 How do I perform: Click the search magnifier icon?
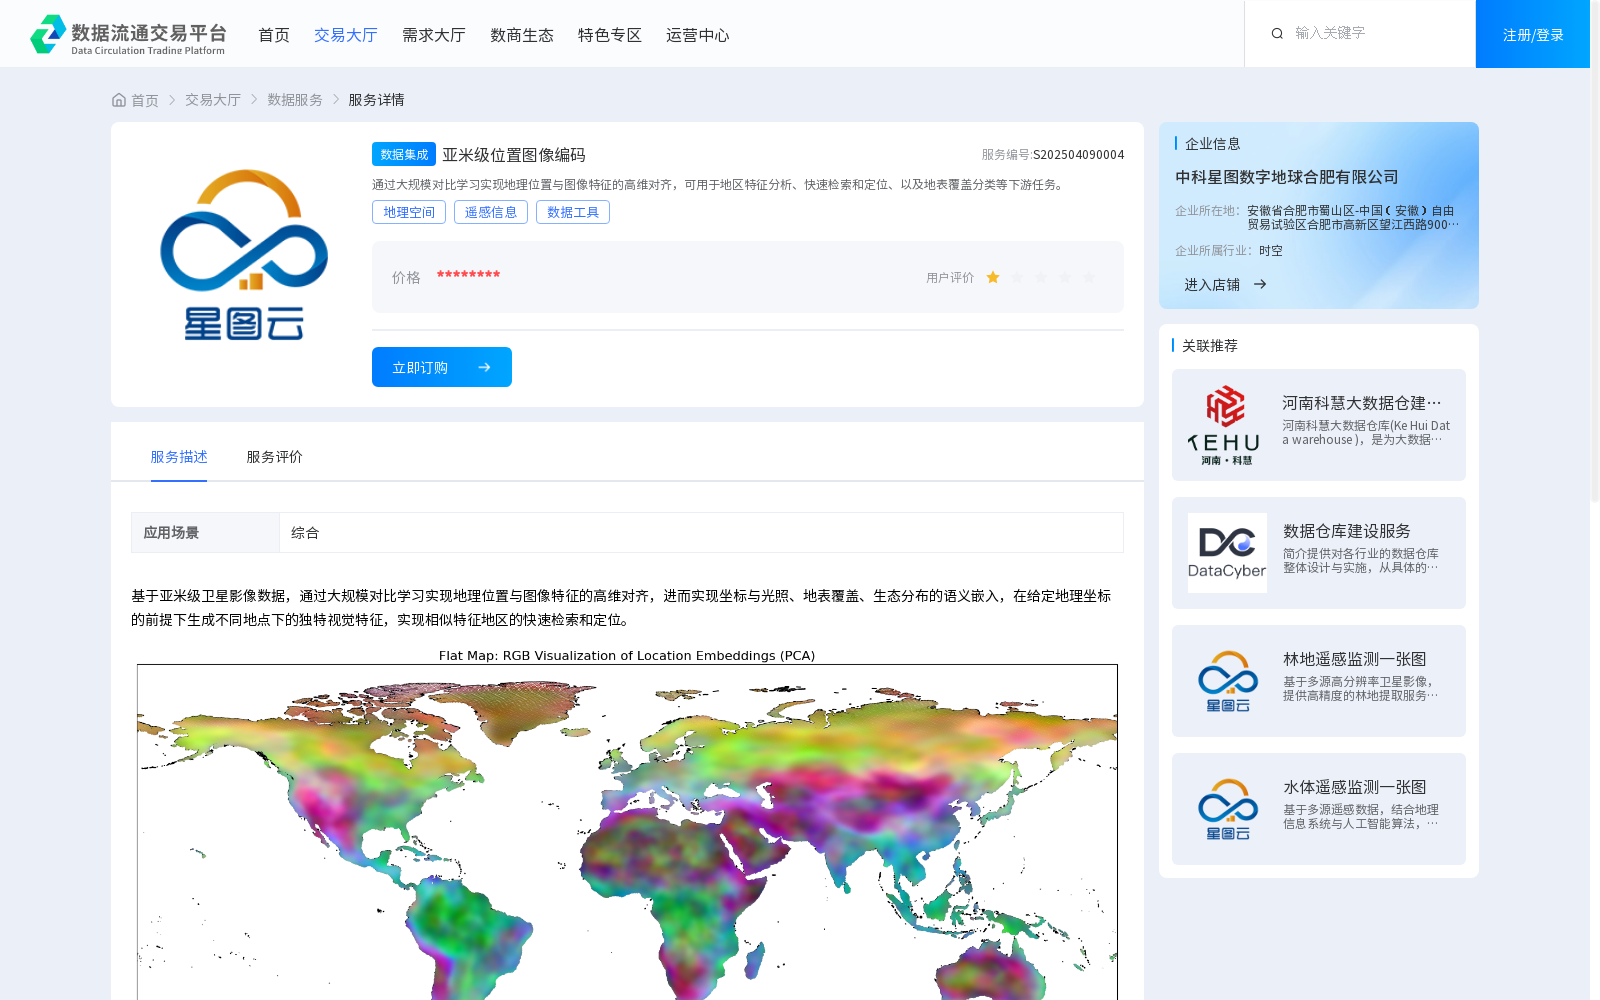pos(1277,33)
